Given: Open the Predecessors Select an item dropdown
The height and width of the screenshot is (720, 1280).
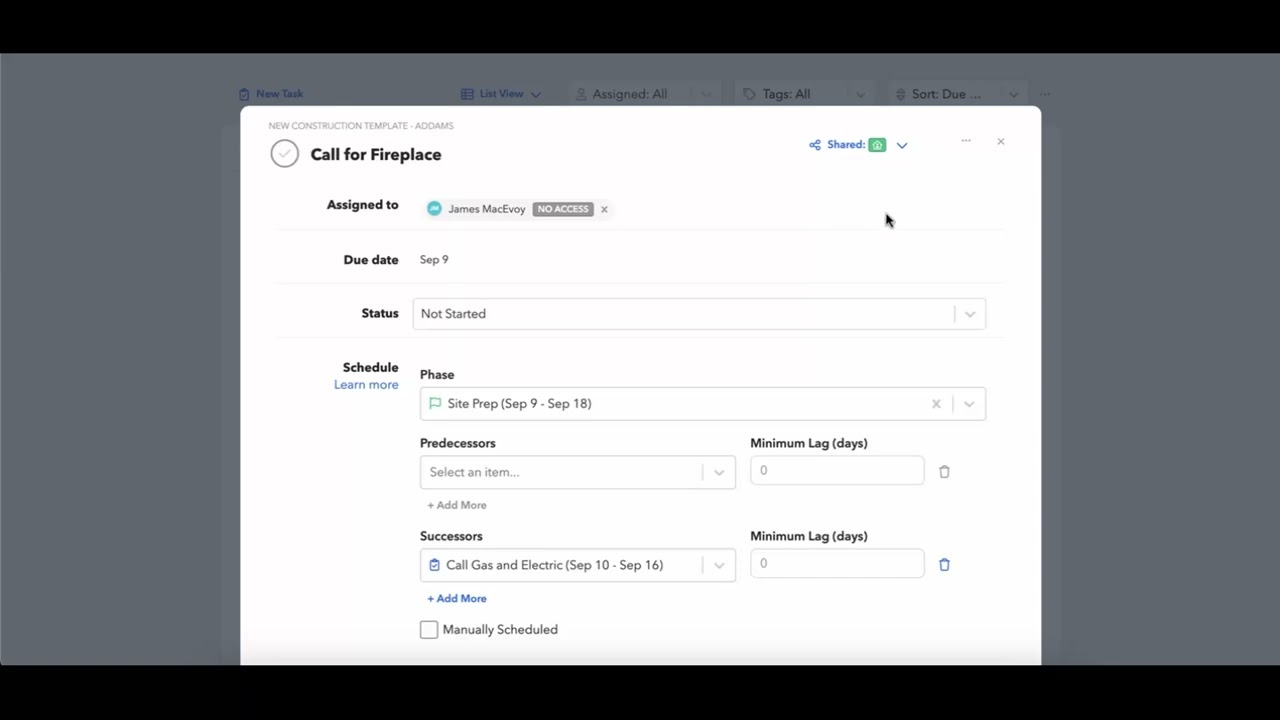Looking at the screenshot, I should click(578, 472).
